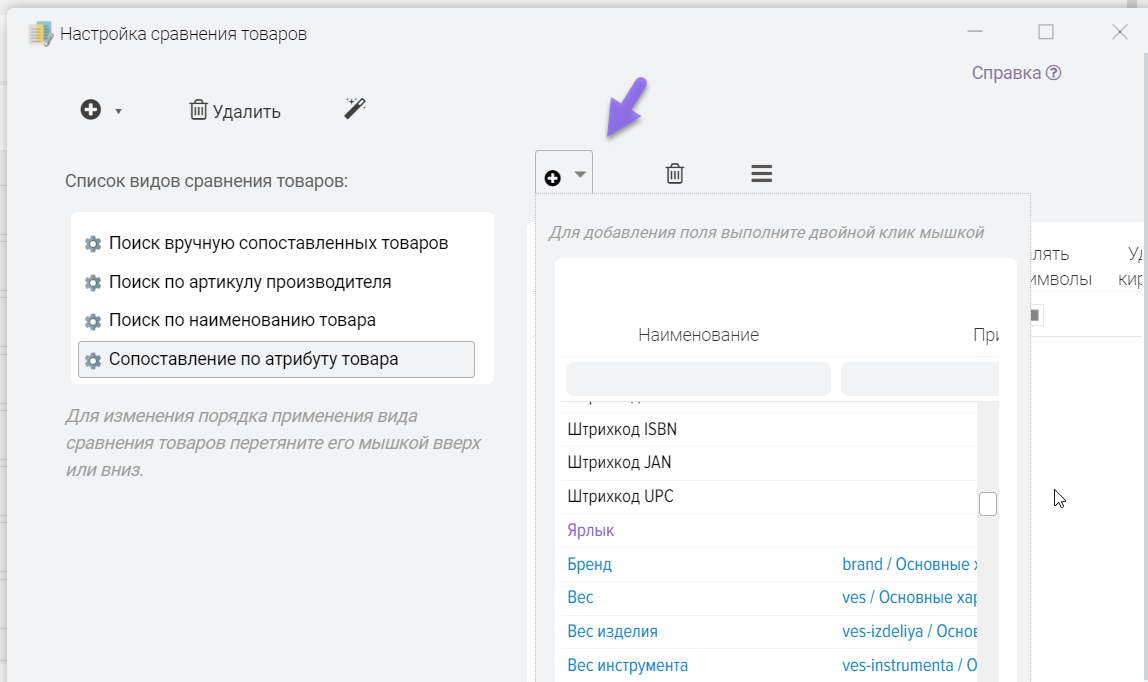Select Сопоставление по атрибуту товара in the list

[253, 359]
